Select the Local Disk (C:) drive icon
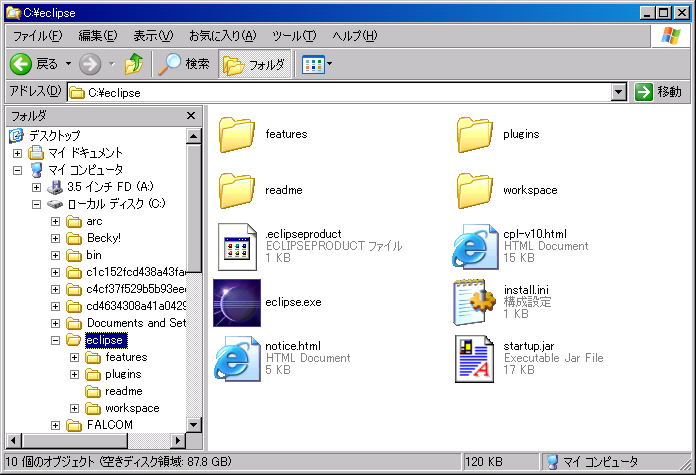Screen dimensions: 696x475 (x=55, y=204)
